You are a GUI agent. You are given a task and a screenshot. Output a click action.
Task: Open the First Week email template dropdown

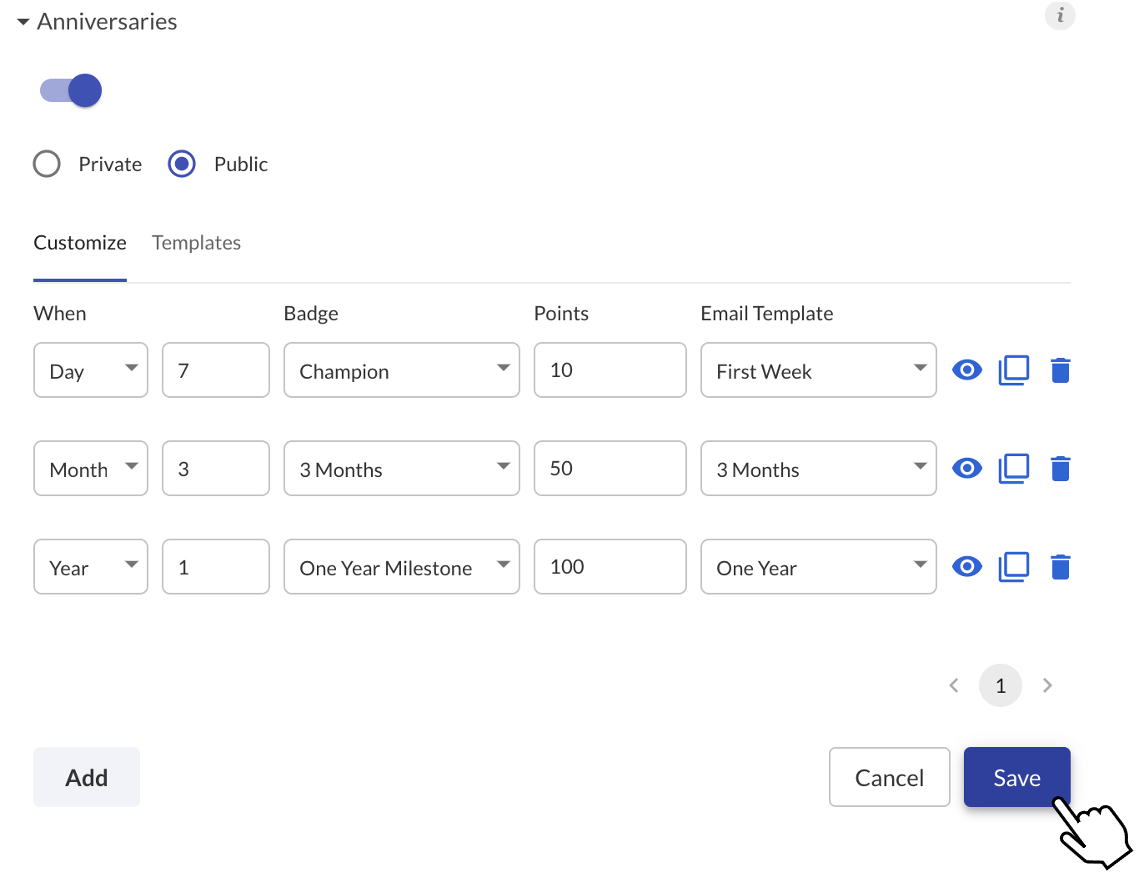pyautogui.click(x=819, y=370)
